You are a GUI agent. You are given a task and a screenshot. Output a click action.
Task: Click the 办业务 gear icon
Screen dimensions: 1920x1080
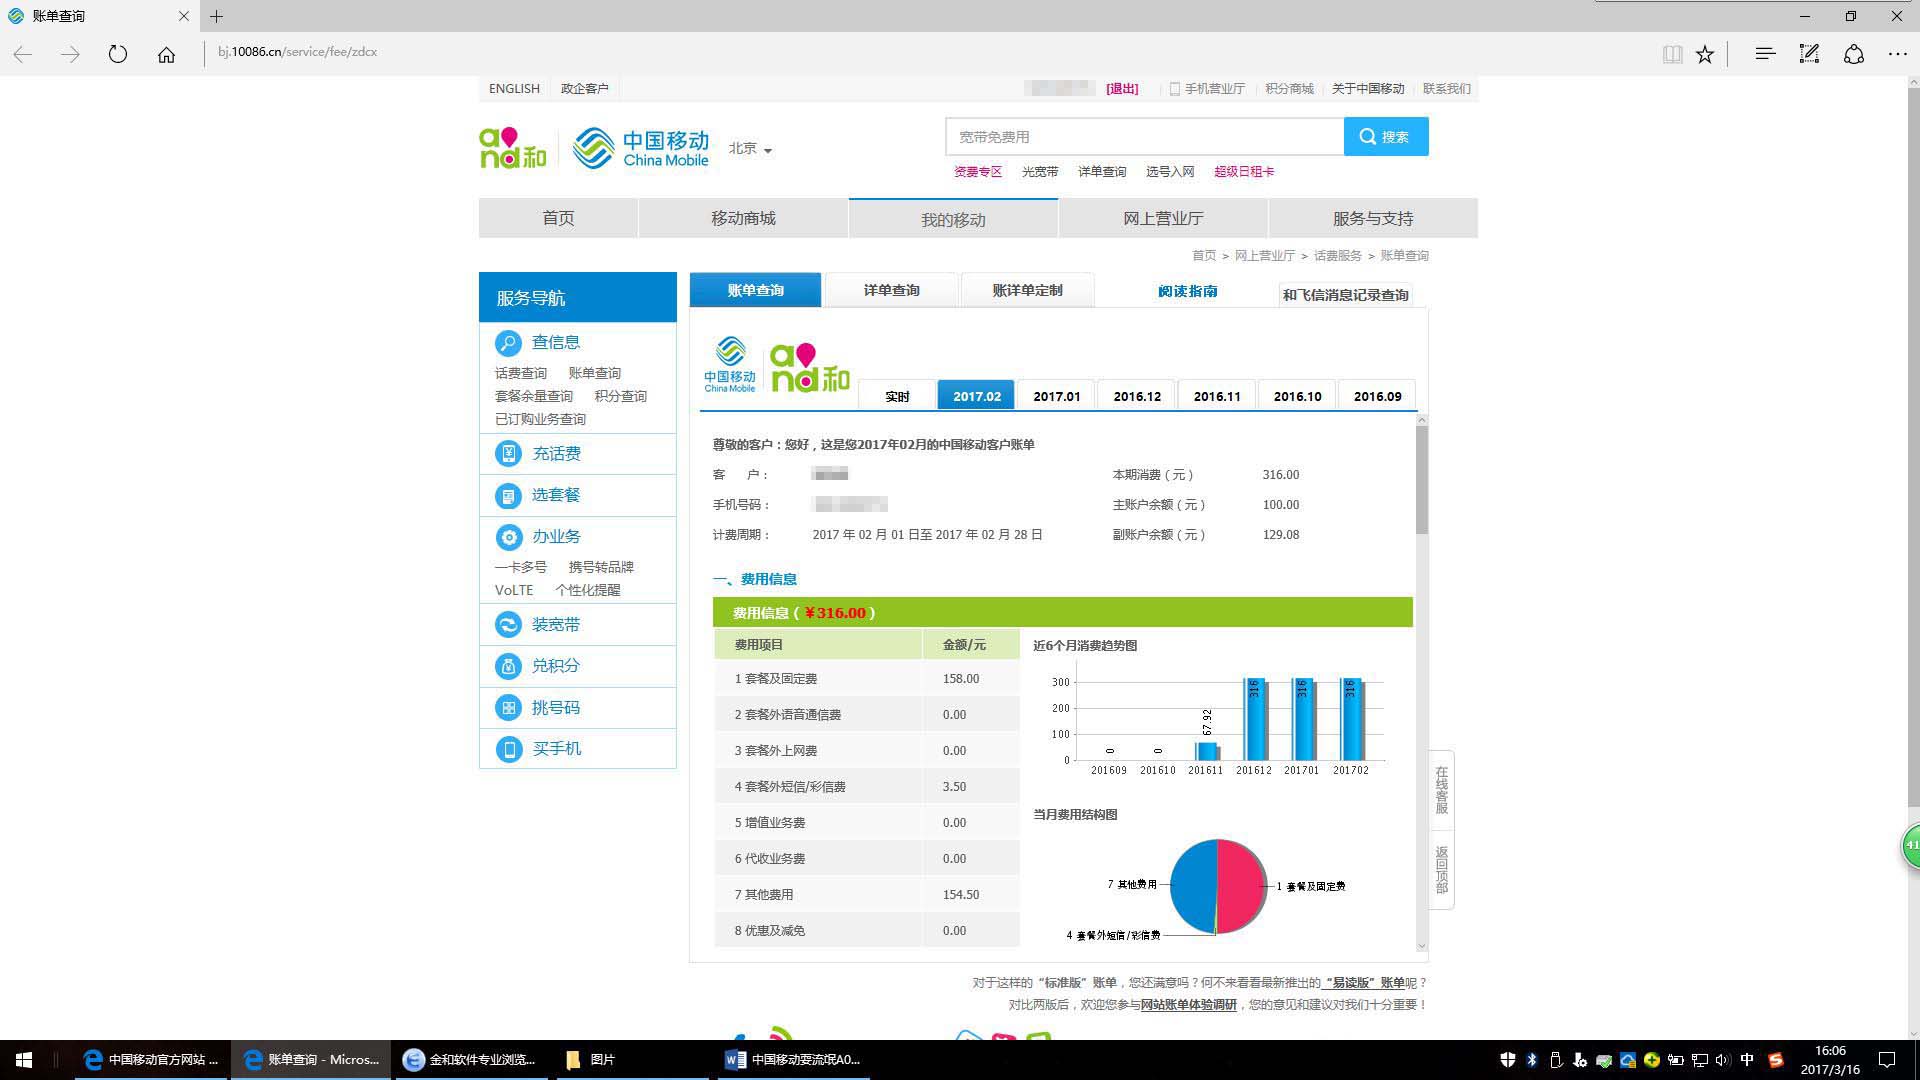tap(508, 537)
